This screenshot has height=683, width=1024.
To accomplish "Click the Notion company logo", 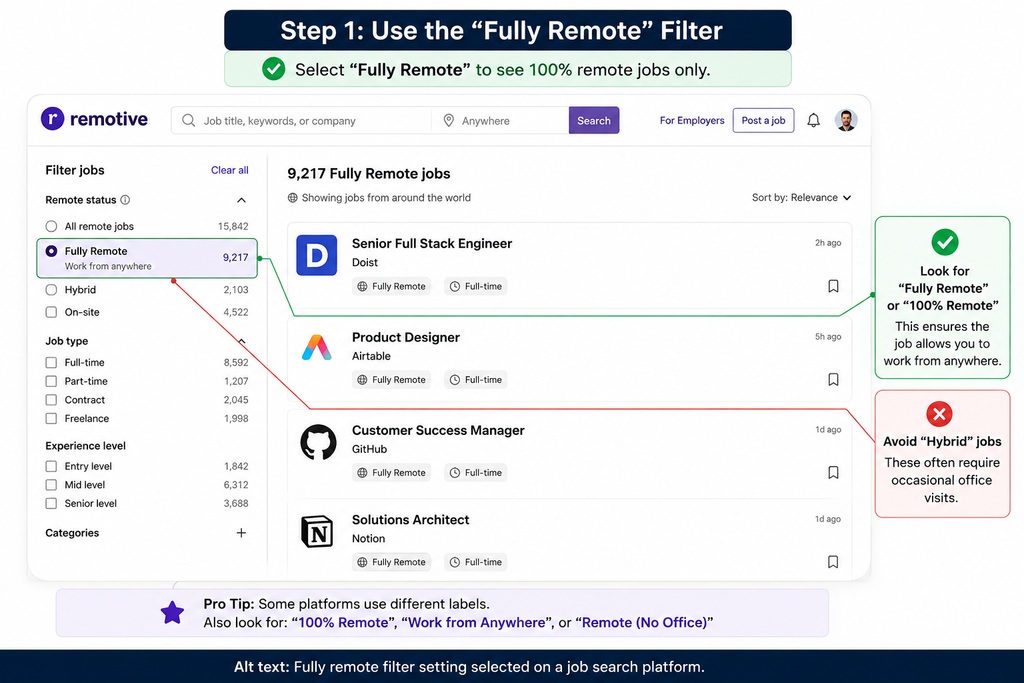I will point(317,531).
